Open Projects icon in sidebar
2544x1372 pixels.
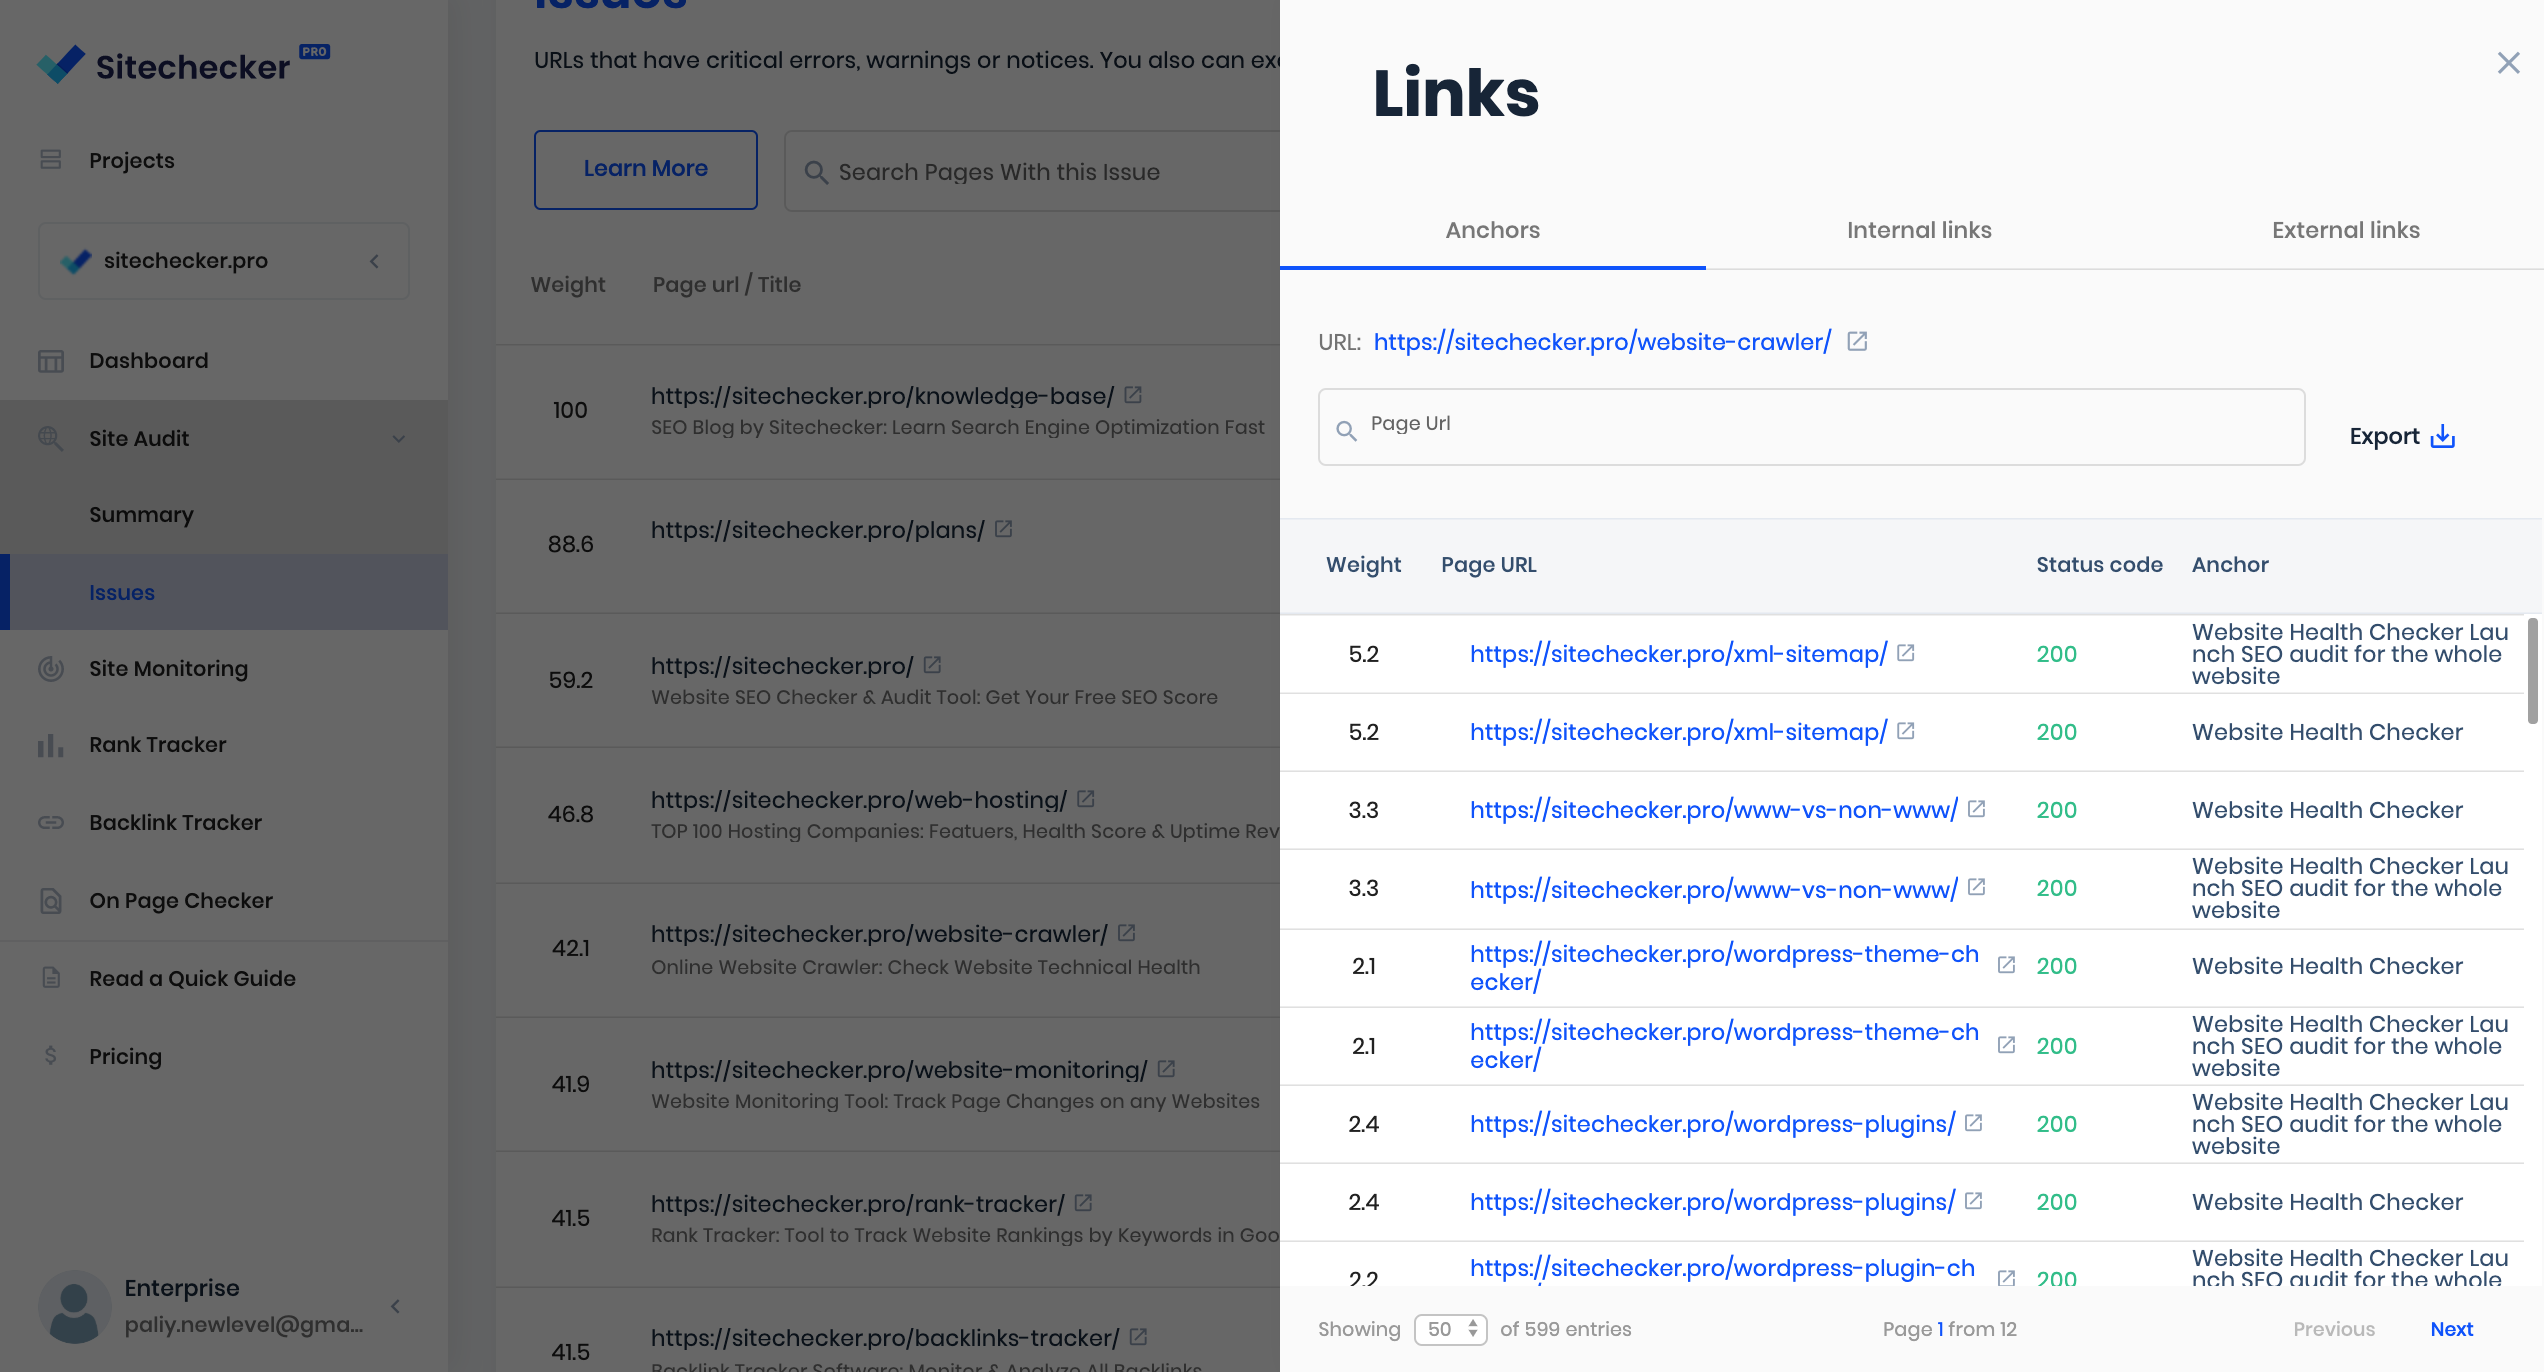click(50, 160)
